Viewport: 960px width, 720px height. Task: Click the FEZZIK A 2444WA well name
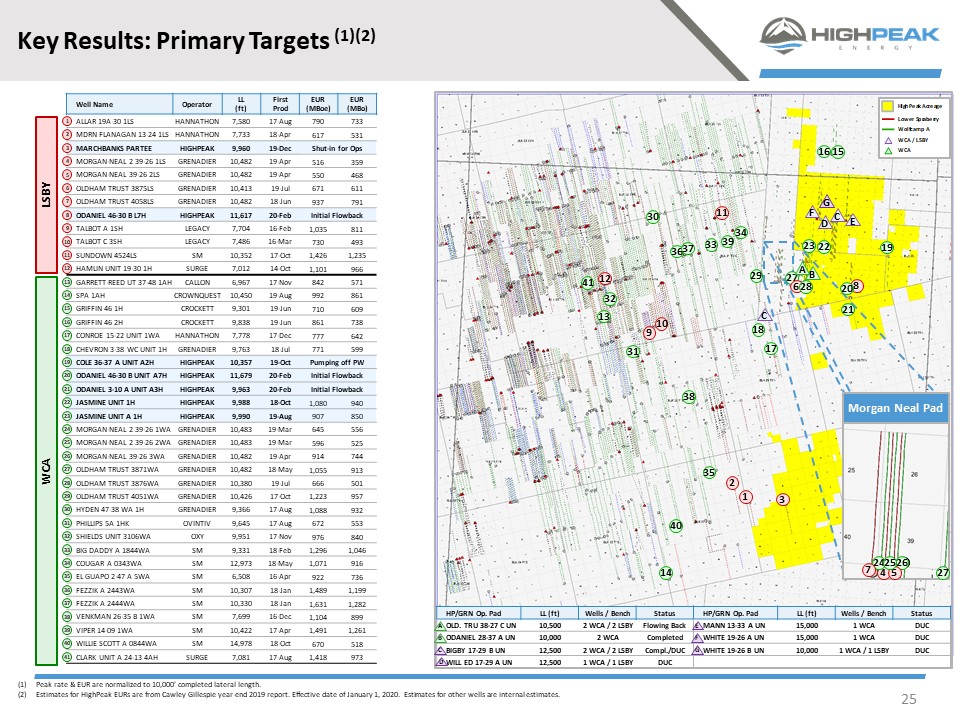click(105, 604)
